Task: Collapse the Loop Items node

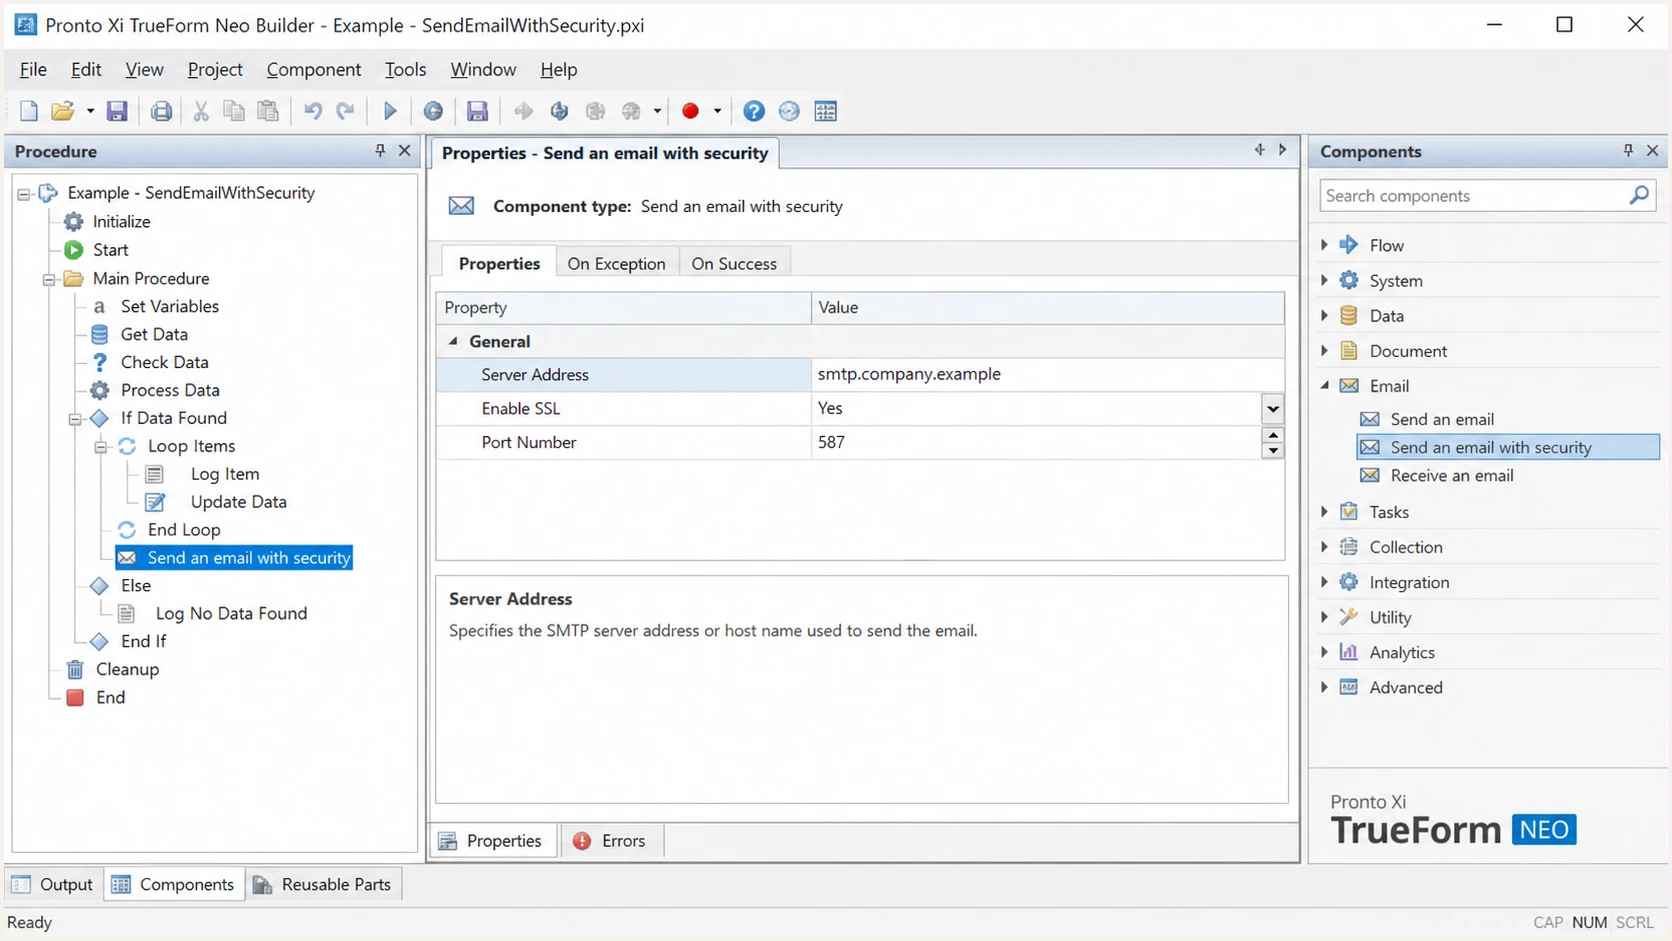Action: [x=101, y=447]
